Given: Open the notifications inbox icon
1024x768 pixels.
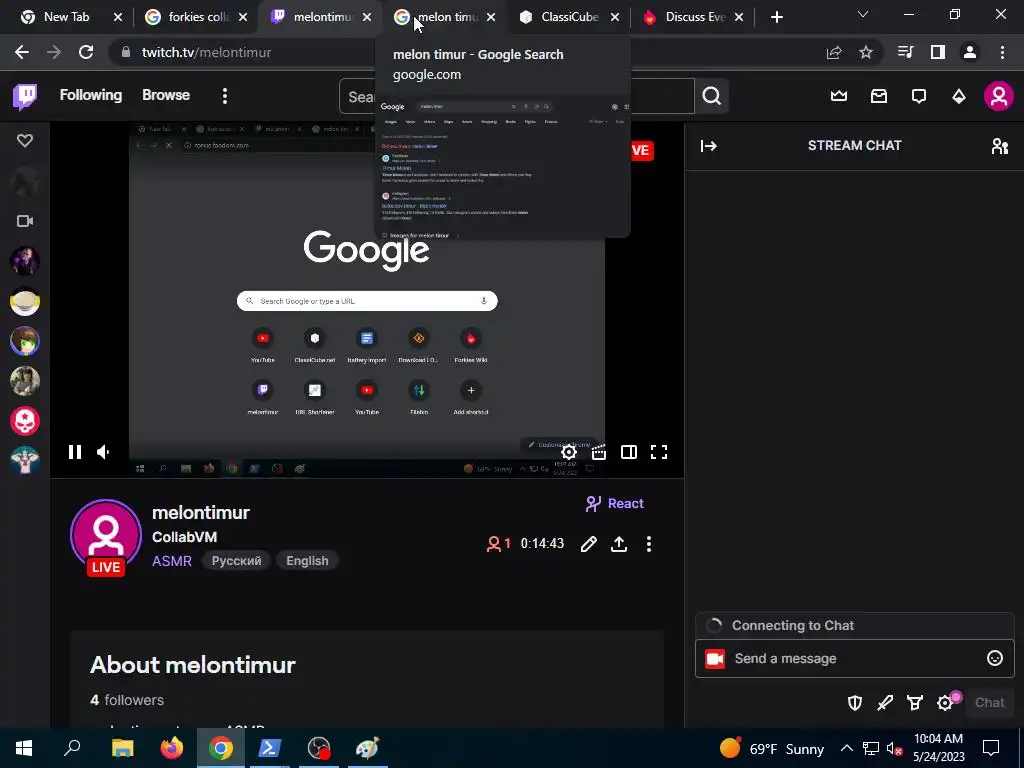Looking at the screenshot, I should pos(879,96).
